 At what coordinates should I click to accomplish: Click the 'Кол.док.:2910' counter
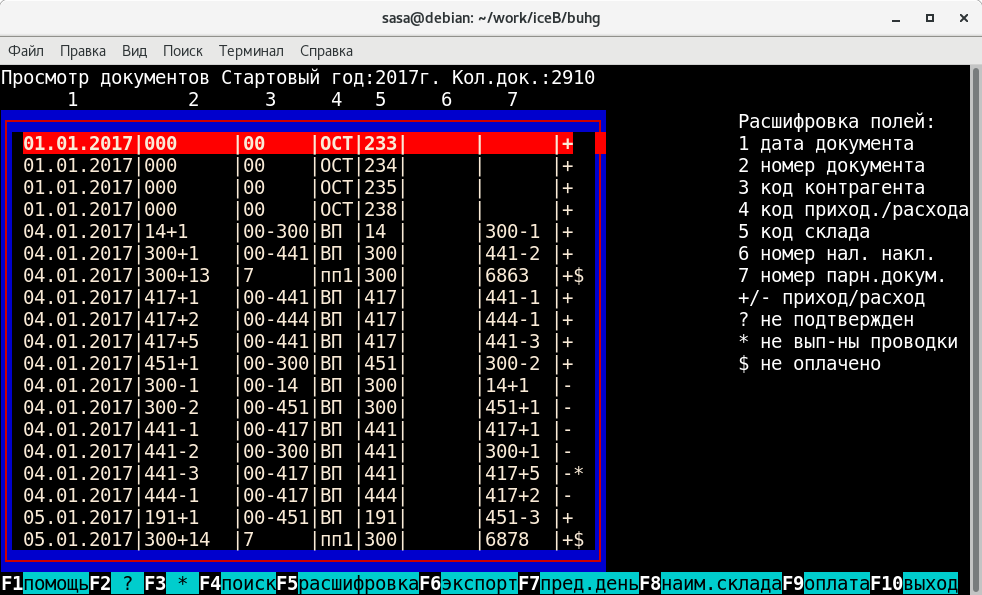tap(524, 78)
